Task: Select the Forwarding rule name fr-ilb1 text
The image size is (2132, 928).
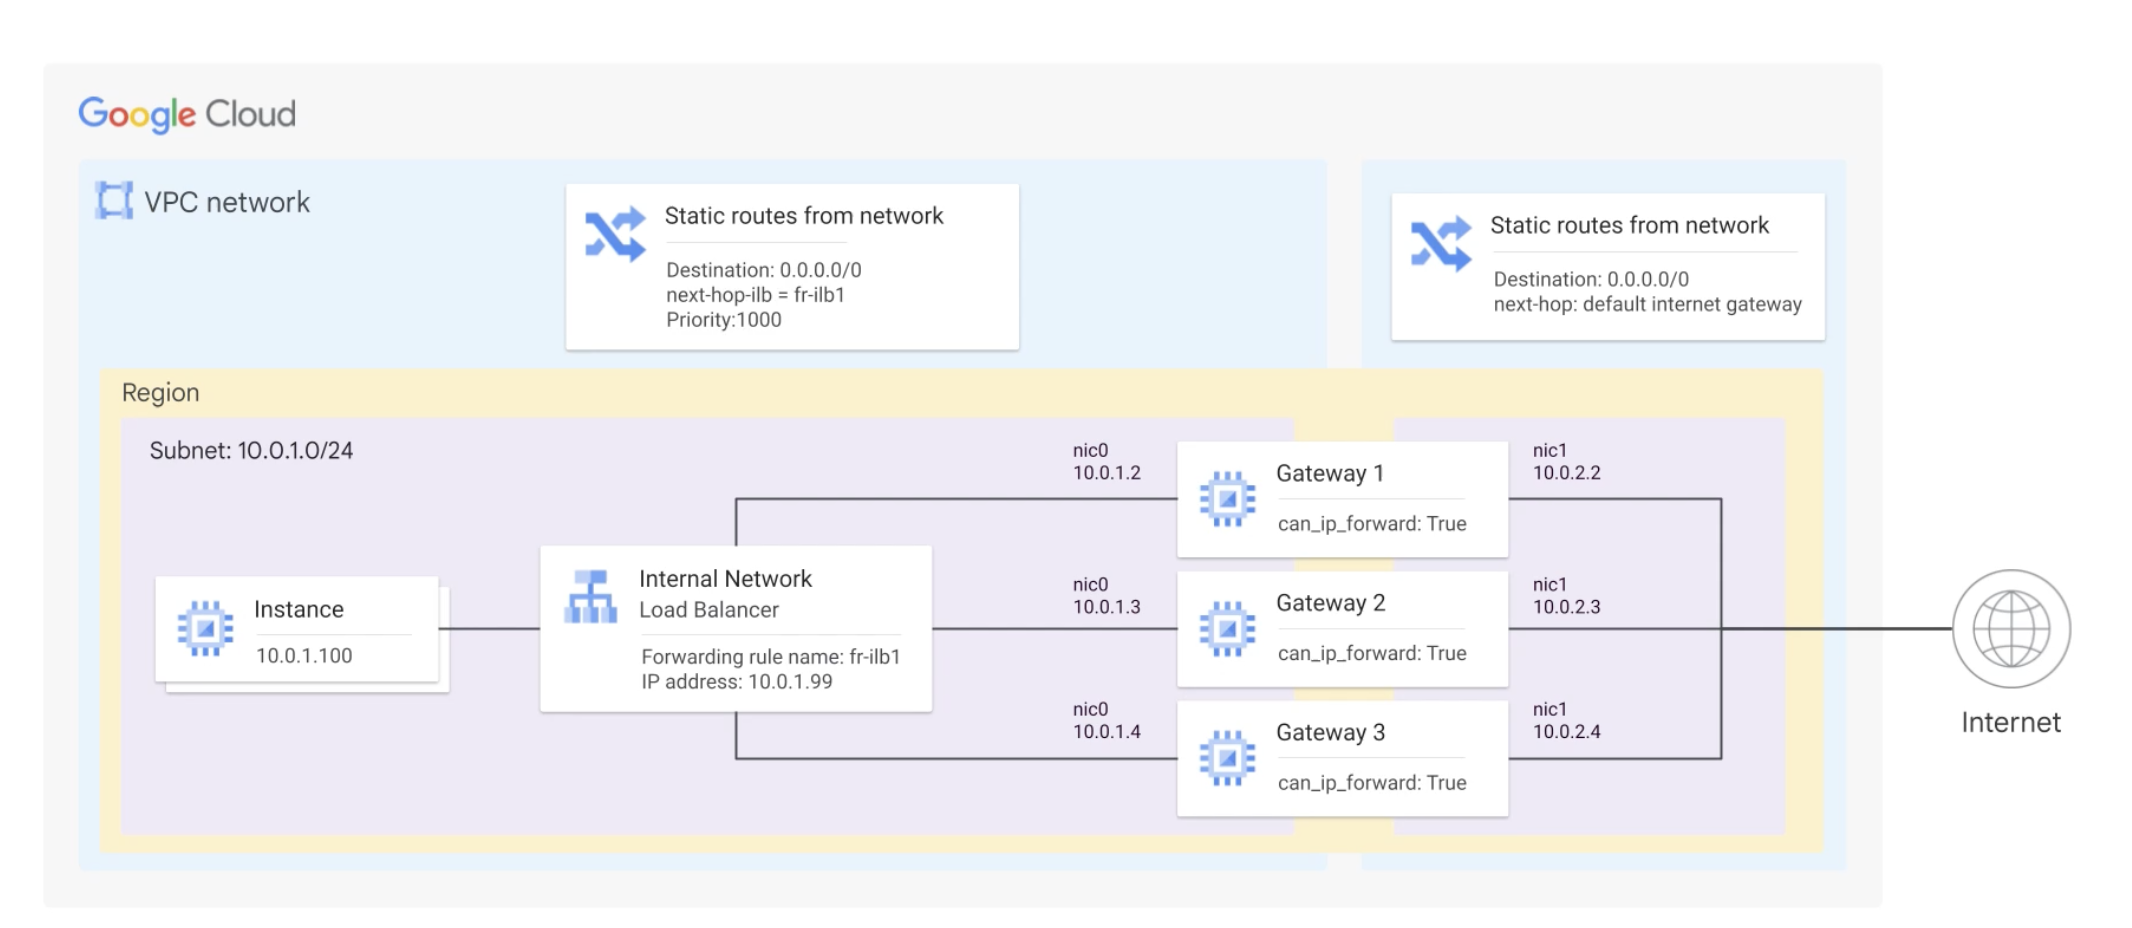Action: point(770,657)
